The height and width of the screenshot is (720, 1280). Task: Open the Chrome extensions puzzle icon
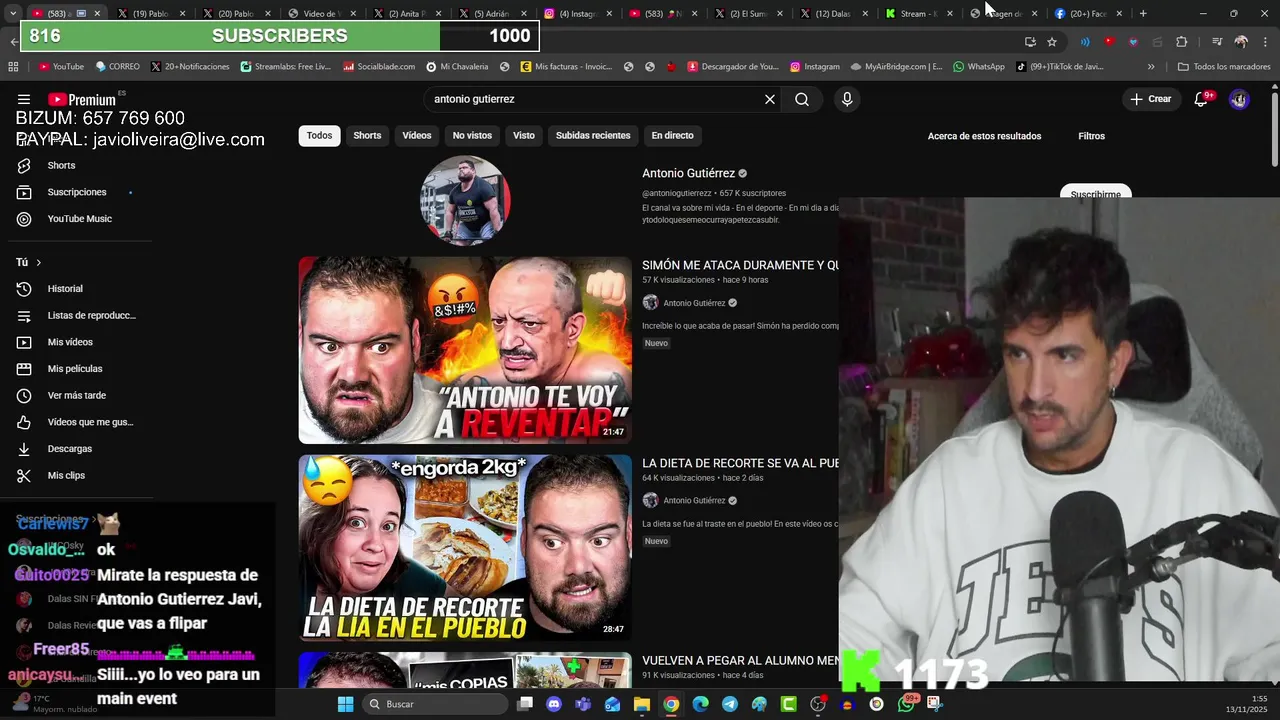coord(1181,42)
